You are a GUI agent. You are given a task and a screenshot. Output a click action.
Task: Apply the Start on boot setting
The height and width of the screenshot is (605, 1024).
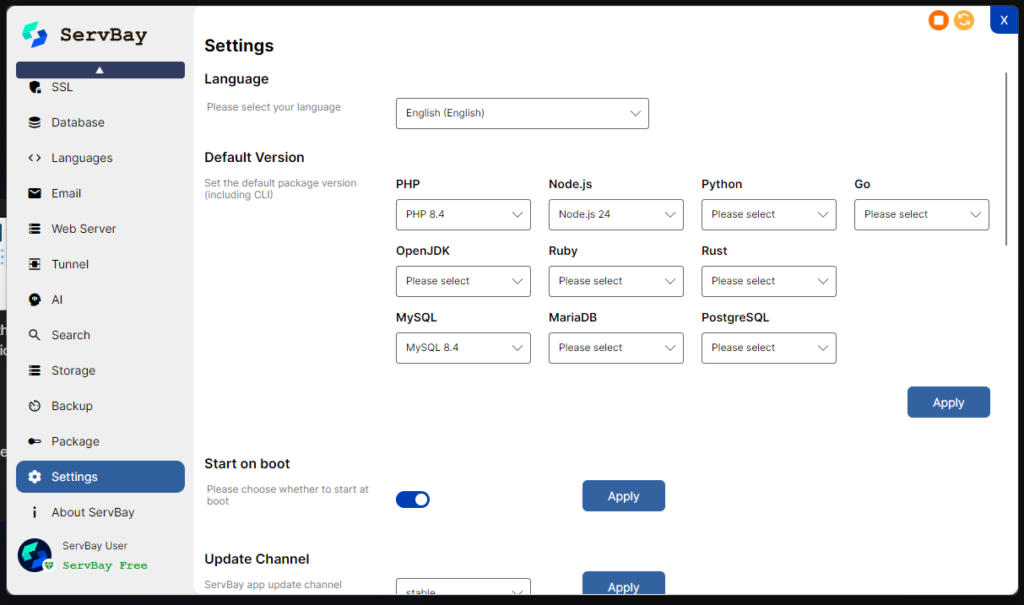[x=624, y=496]
